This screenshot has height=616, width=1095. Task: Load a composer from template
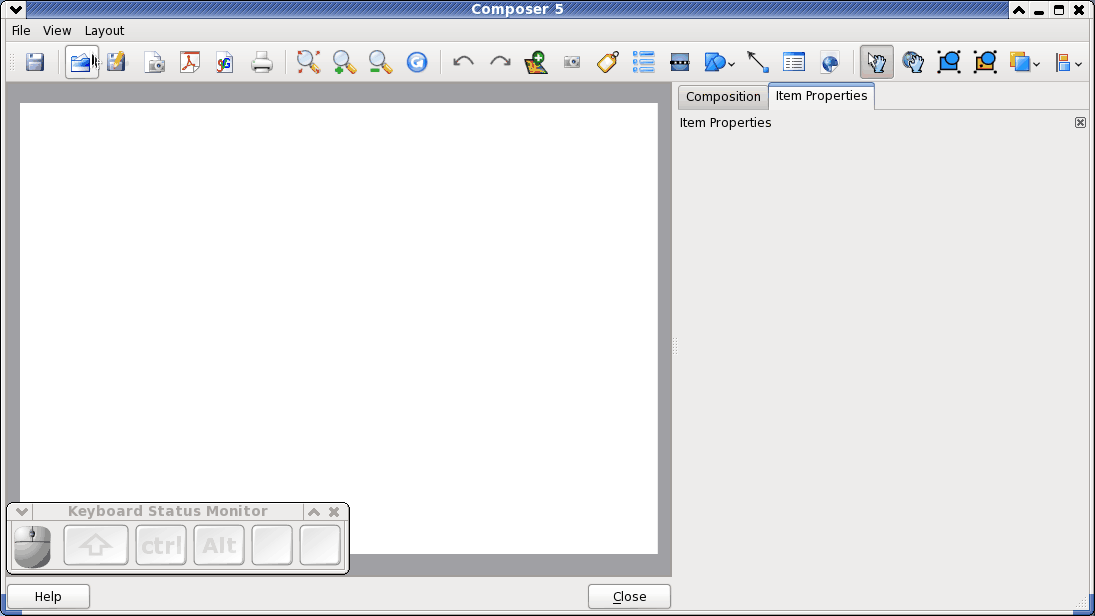(82, 62)
